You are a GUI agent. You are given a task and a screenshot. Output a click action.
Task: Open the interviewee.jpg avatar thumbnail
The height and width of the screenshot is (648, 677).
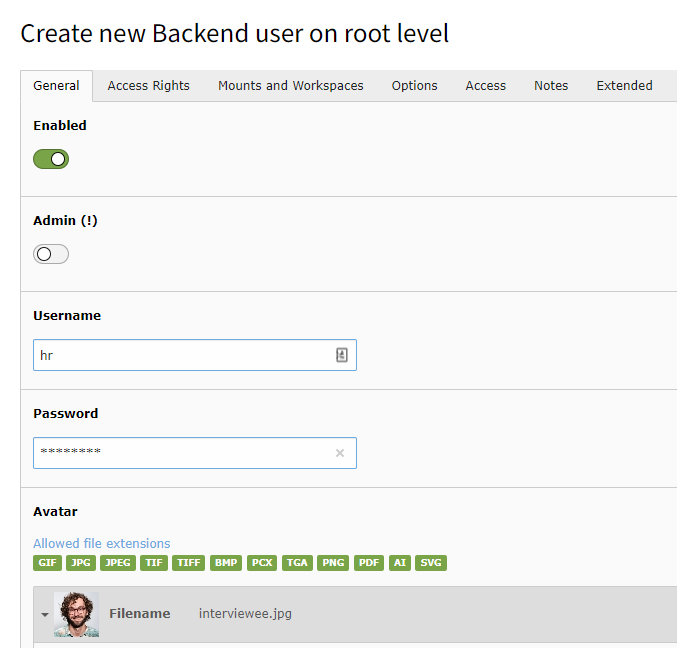76,614
